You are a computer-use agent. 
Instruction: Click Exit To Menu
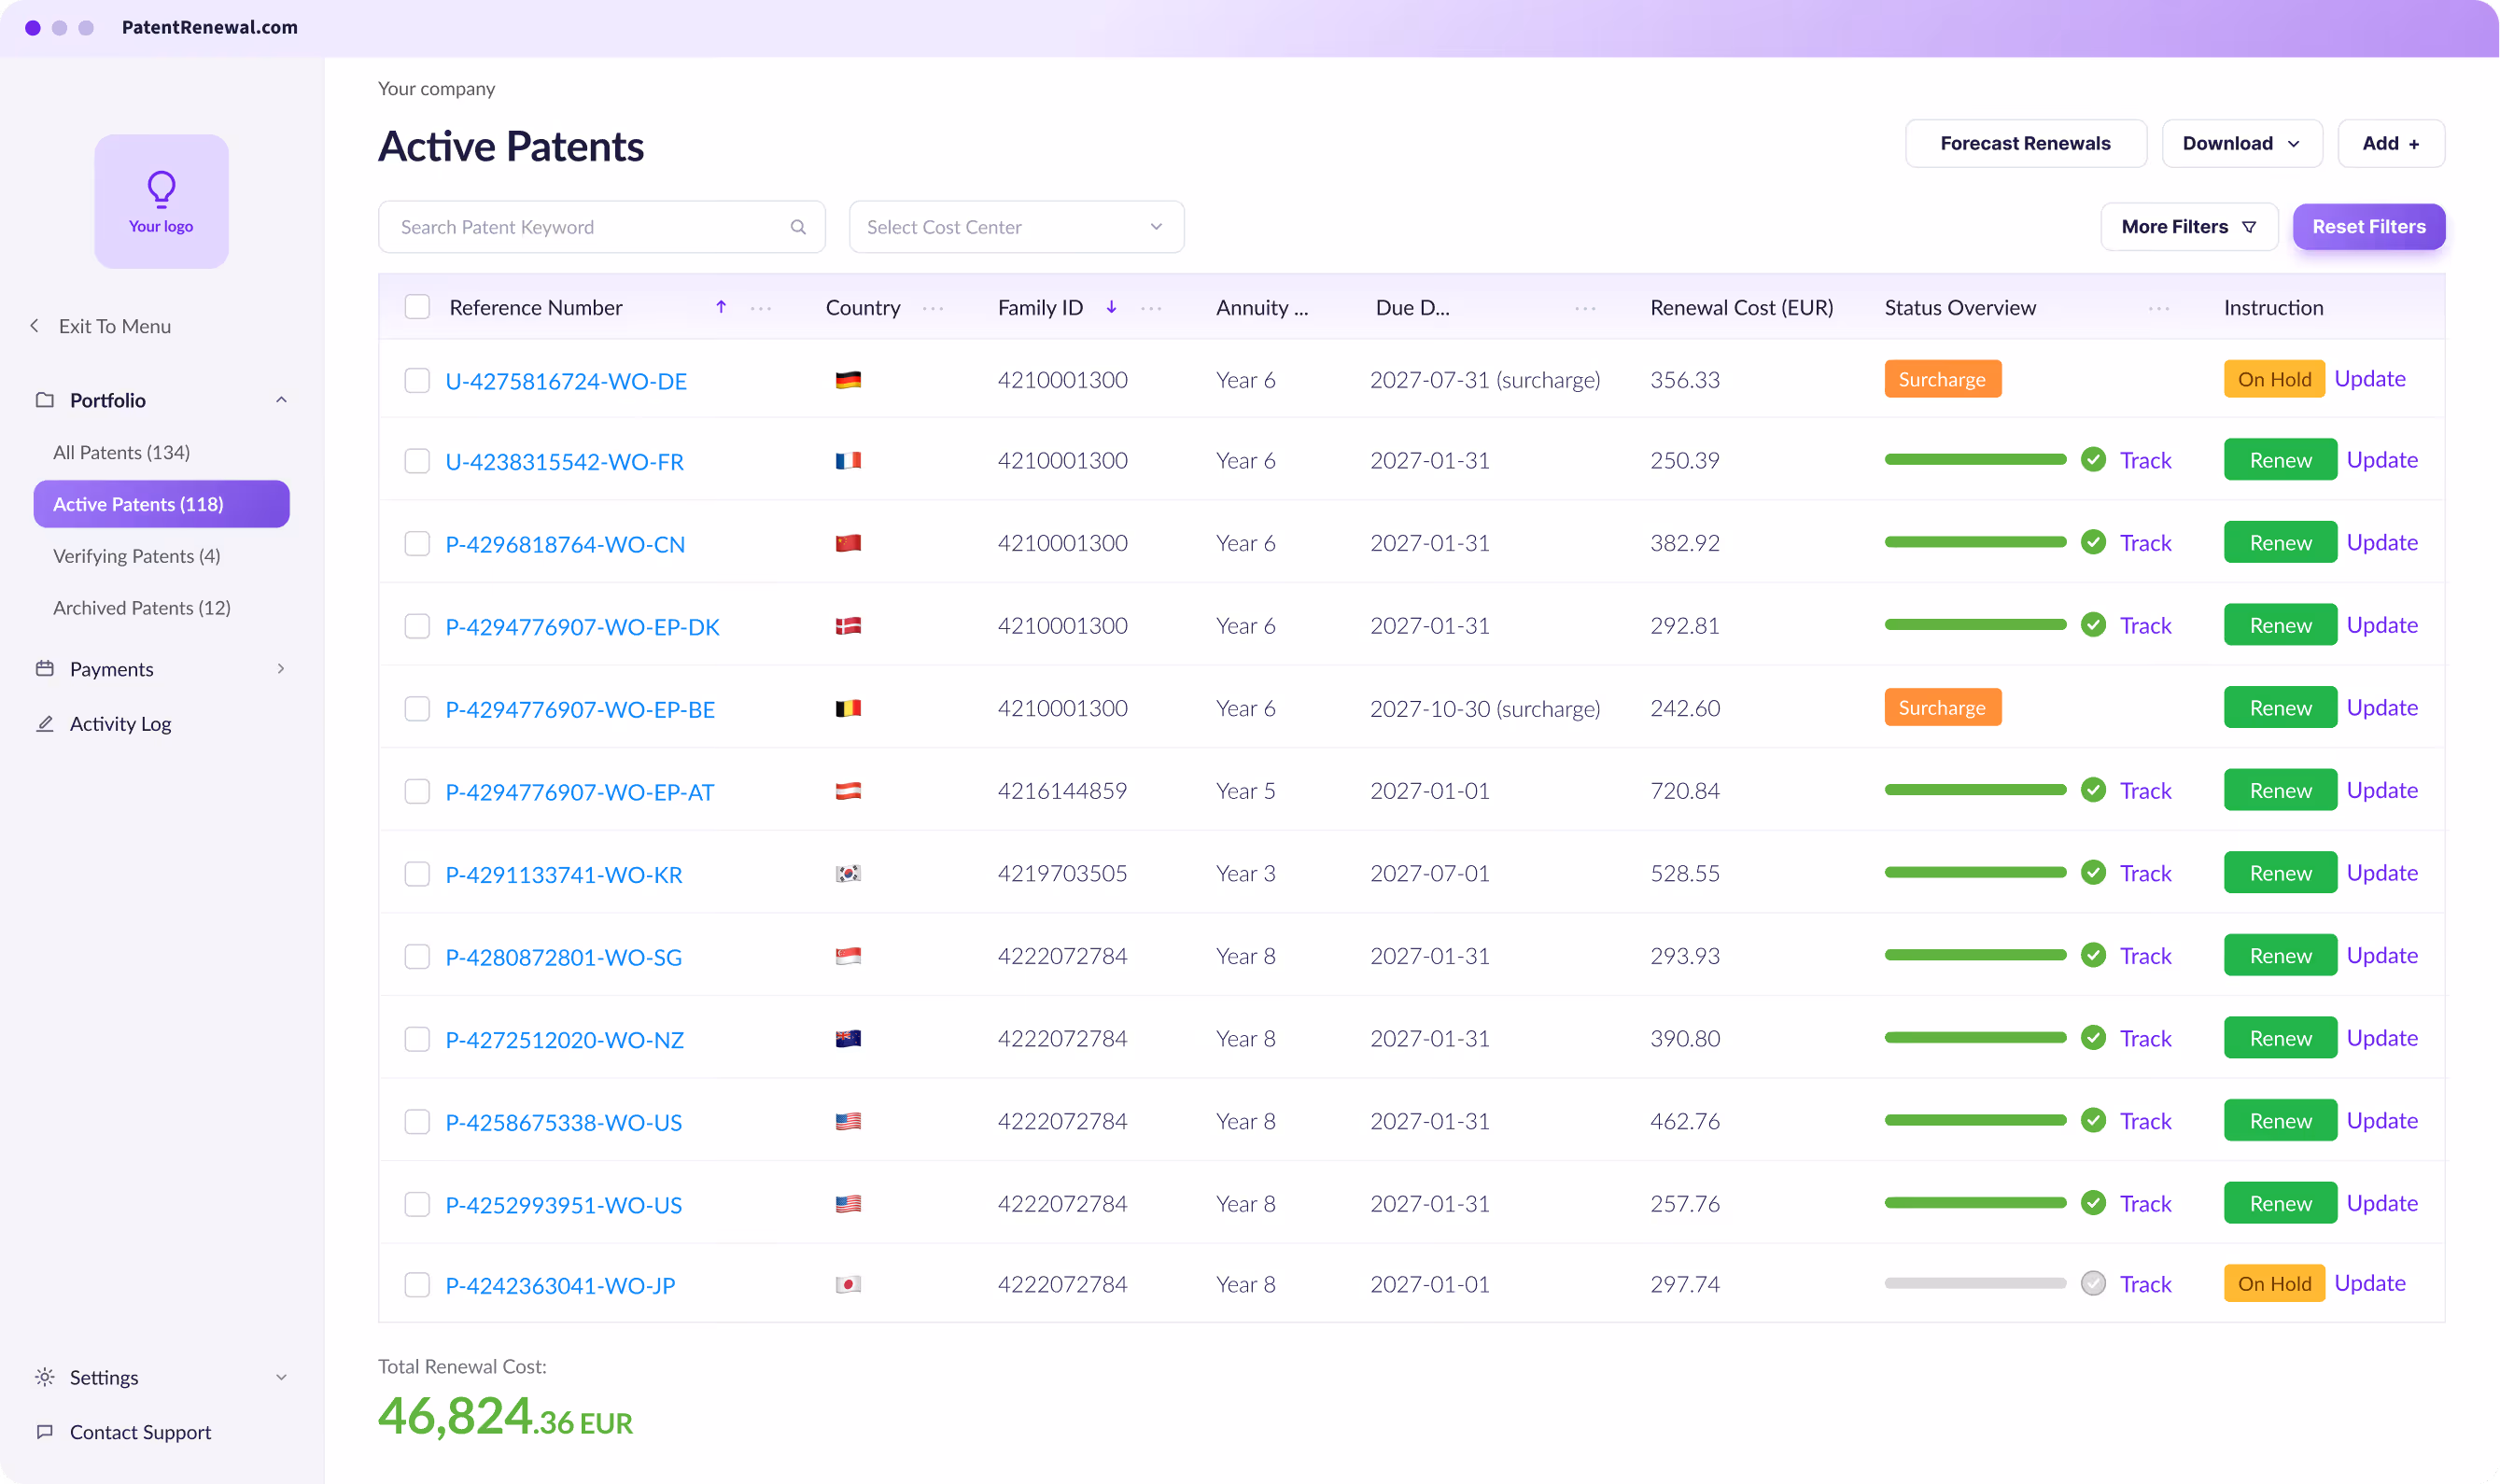pyautogui.click(x=114, y=326)
